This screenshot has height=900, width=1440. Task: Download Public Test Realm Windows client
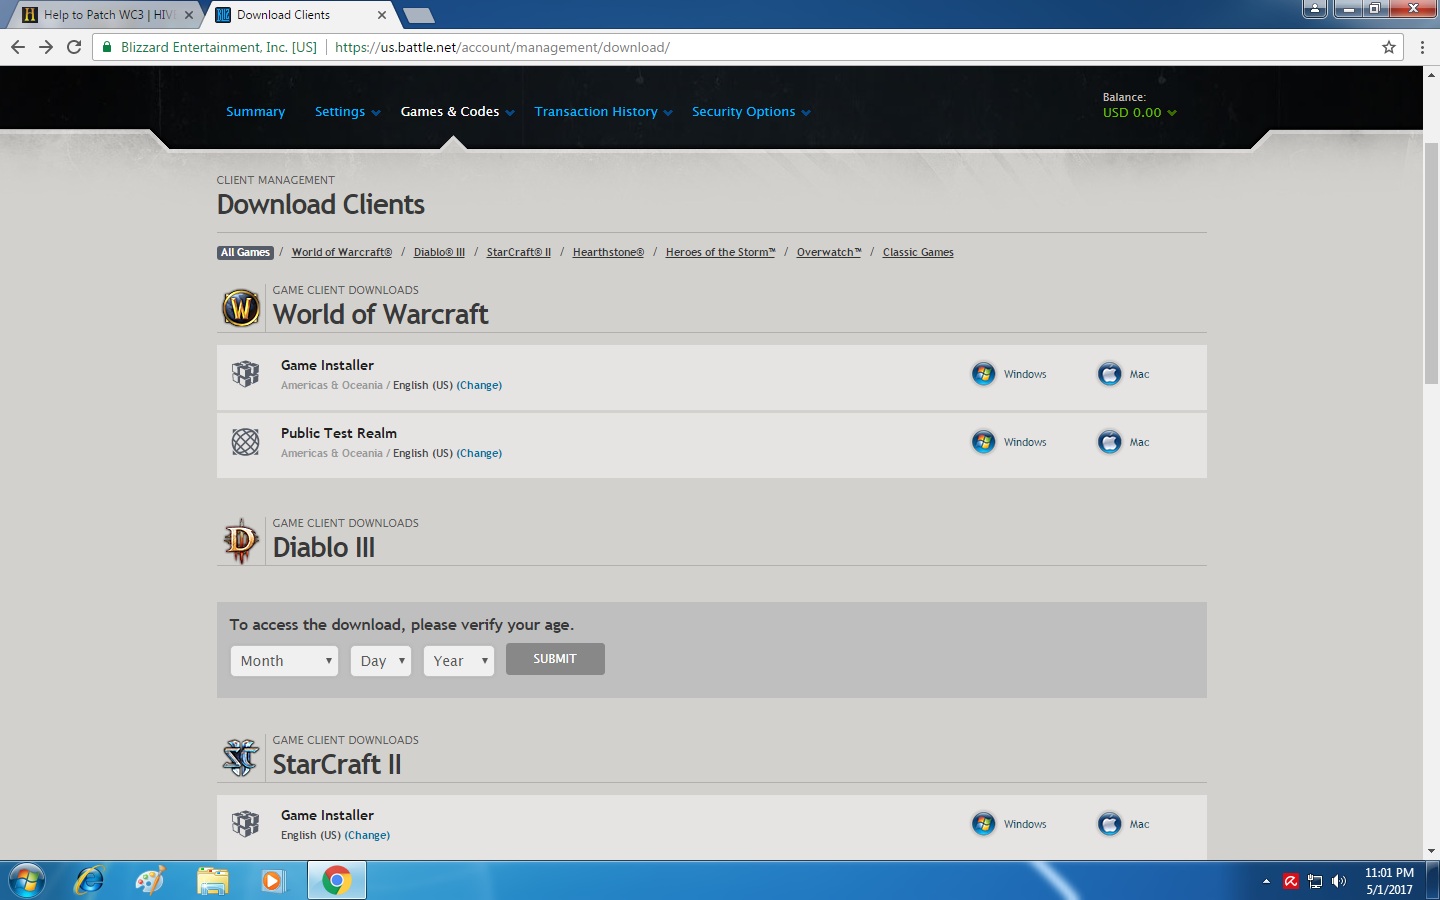click(1009, 442)
